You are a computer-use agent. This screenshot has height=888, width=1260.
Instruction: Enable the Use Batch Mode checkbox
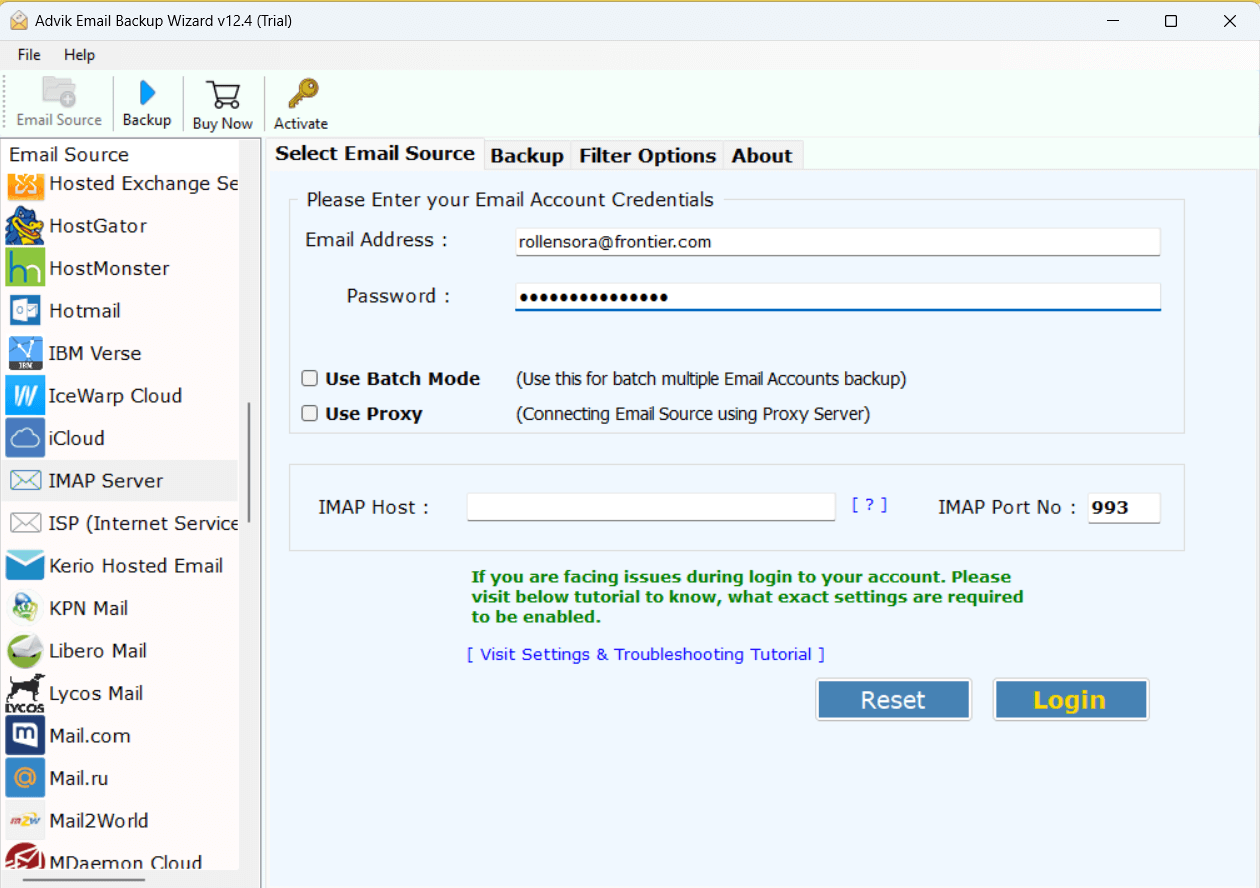coord(310,379)
